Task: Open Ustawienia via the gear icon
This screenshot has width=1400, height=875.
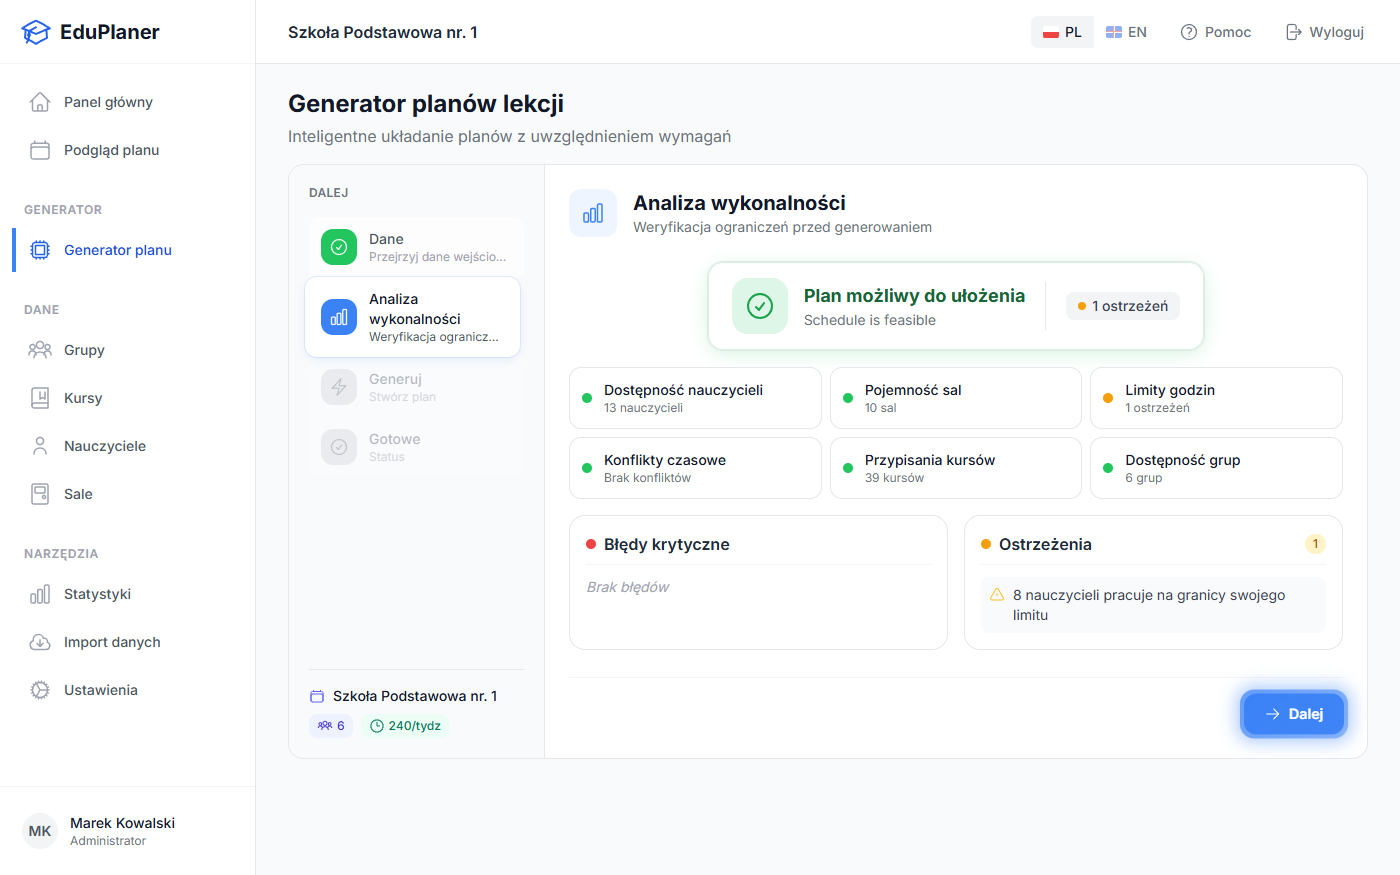Action: [x=40, y=690]
